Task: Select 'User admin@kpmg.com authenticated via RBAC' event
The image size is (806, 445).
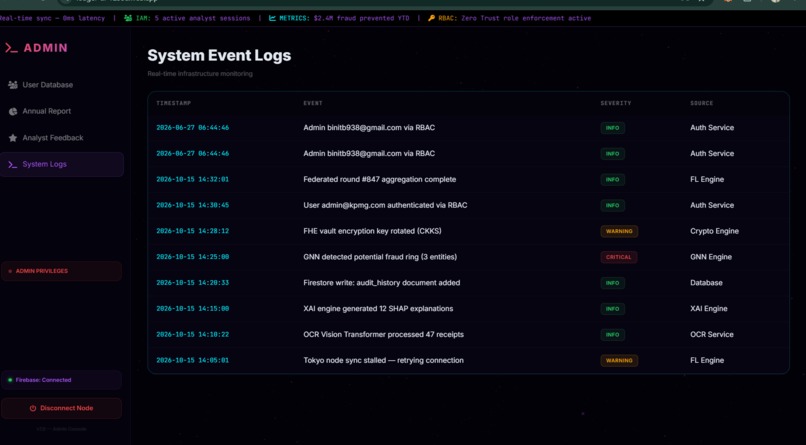Action: point(385,205)
